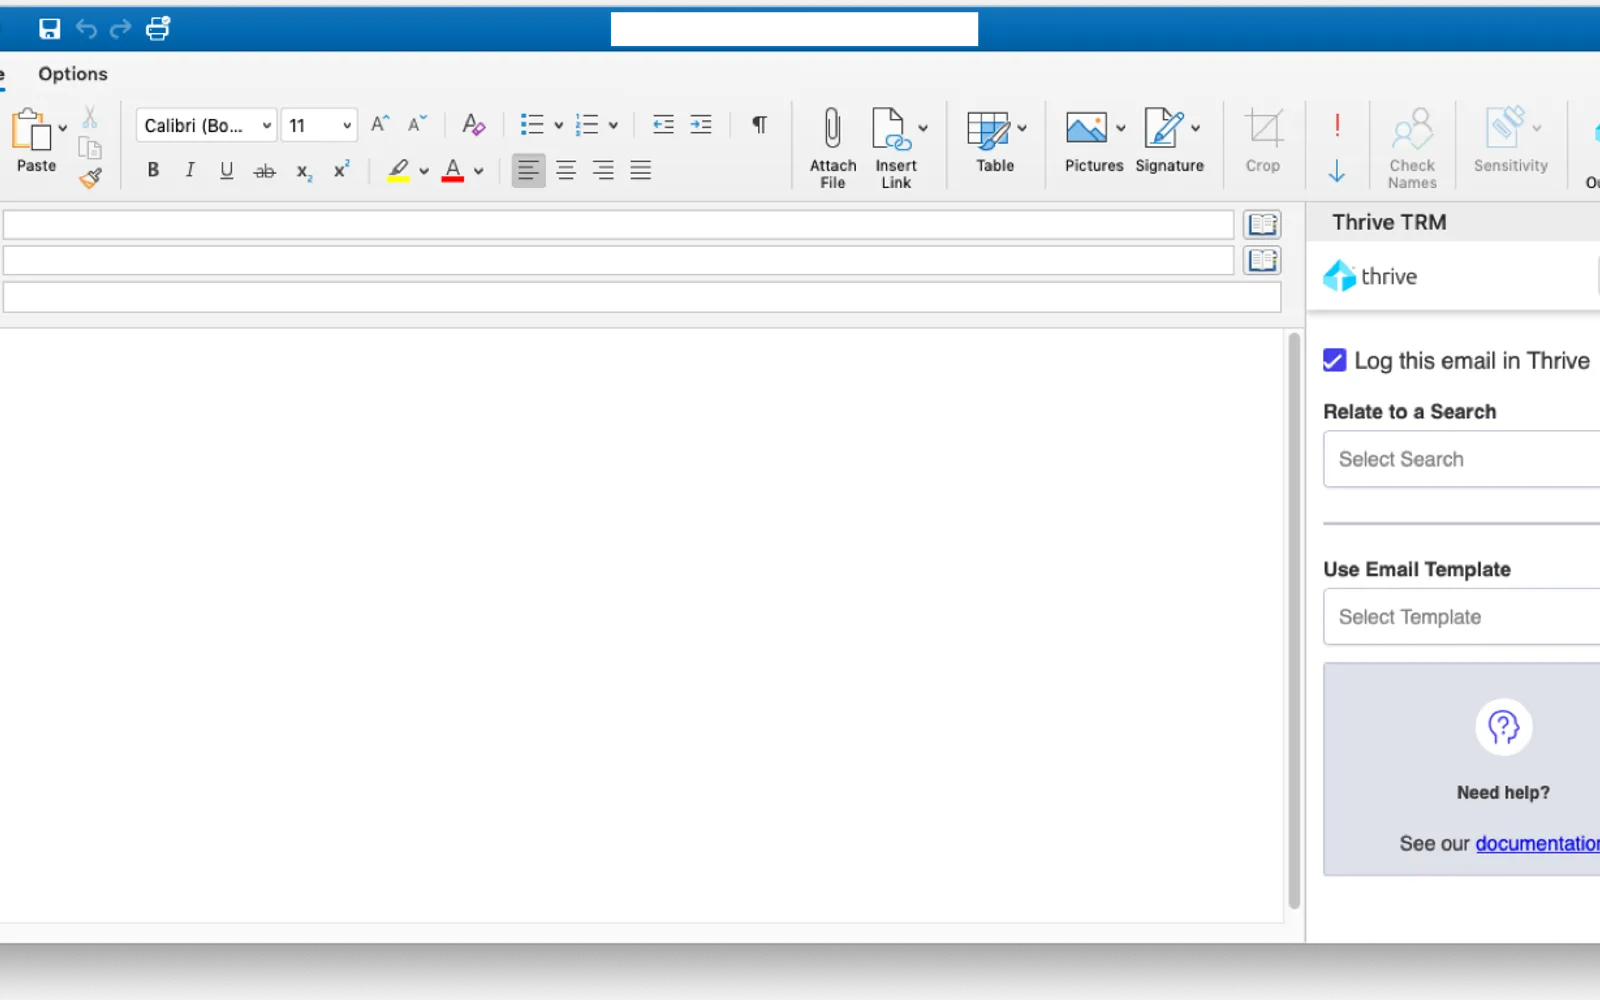Decrease font size with A-down icon
The height and width of the screenshot is (1000, 1600).
tap(416, 124)
